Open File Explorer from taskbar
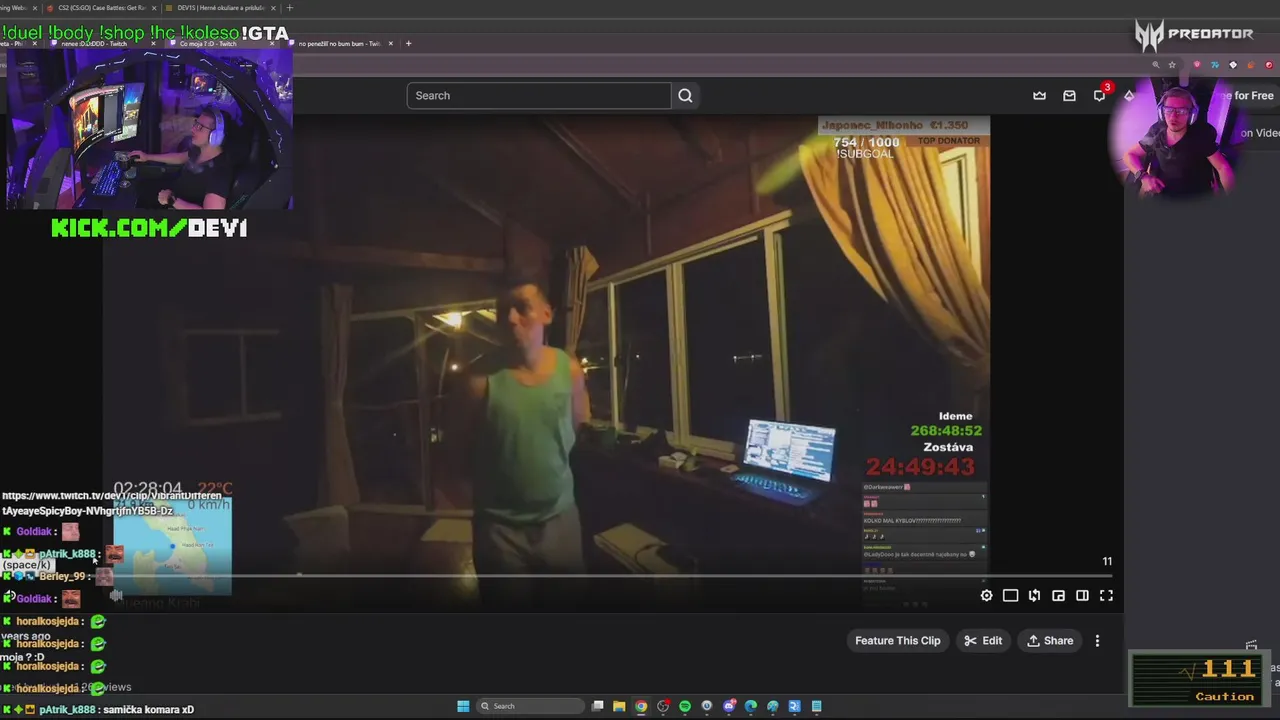This screenshot has height=720, width=1280. (619, 706)
